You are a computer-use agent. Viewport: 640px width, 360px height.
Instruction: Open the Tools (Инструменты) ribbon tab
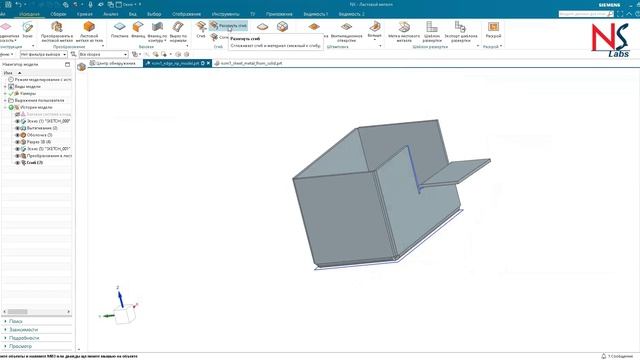(x=225, y=14)
